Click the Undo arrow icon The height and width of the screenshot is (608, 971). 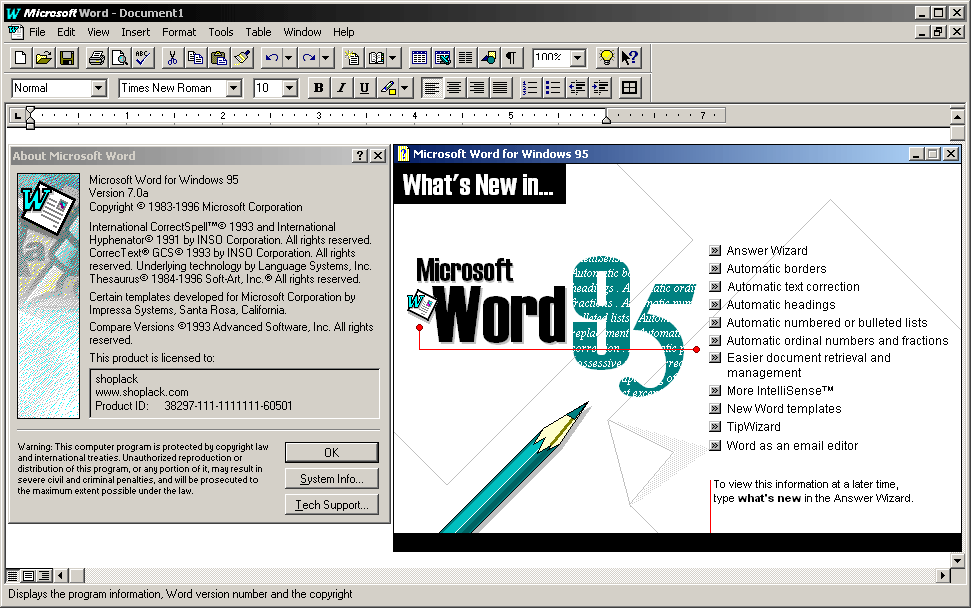(x=271, y=58)
